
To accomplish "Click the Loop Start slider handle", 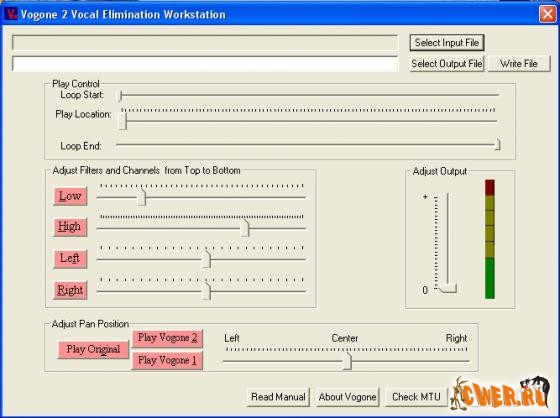I will coord(121,95).
